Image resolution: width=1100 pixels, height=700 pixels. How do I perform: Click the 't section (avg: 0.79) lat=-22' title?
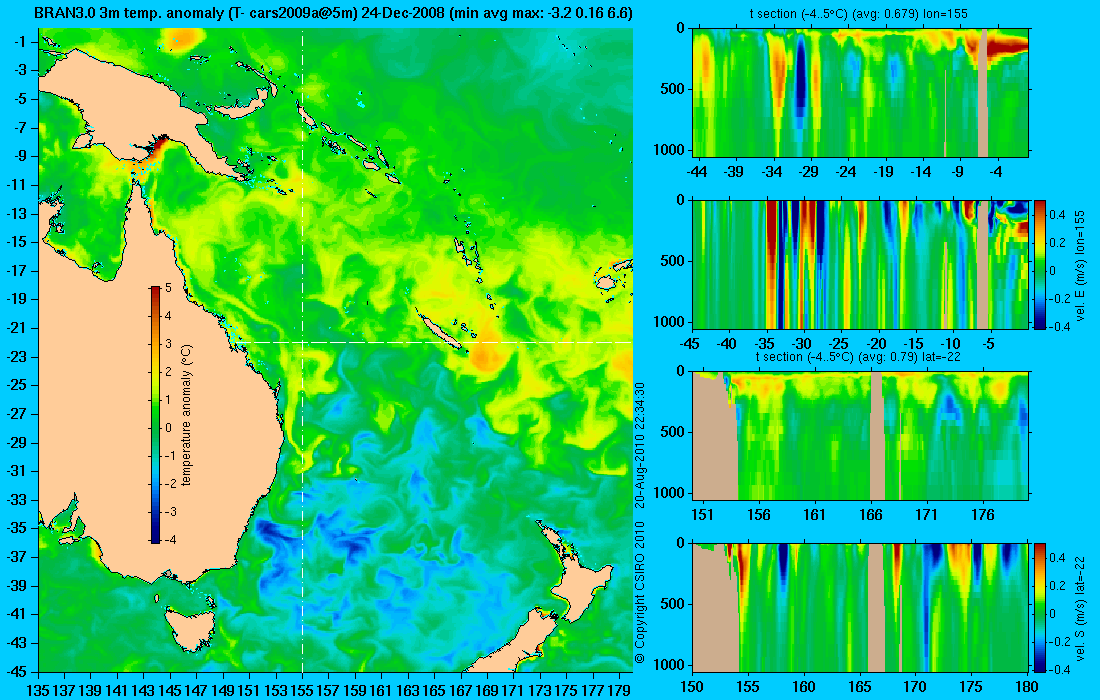(858, 357)
